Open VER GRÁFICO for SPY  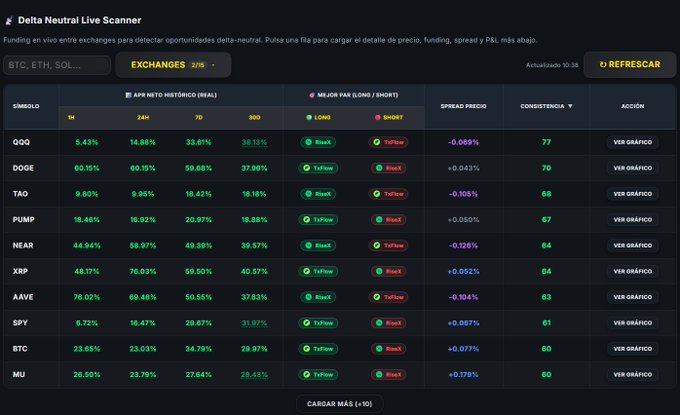tap(632, 323)
